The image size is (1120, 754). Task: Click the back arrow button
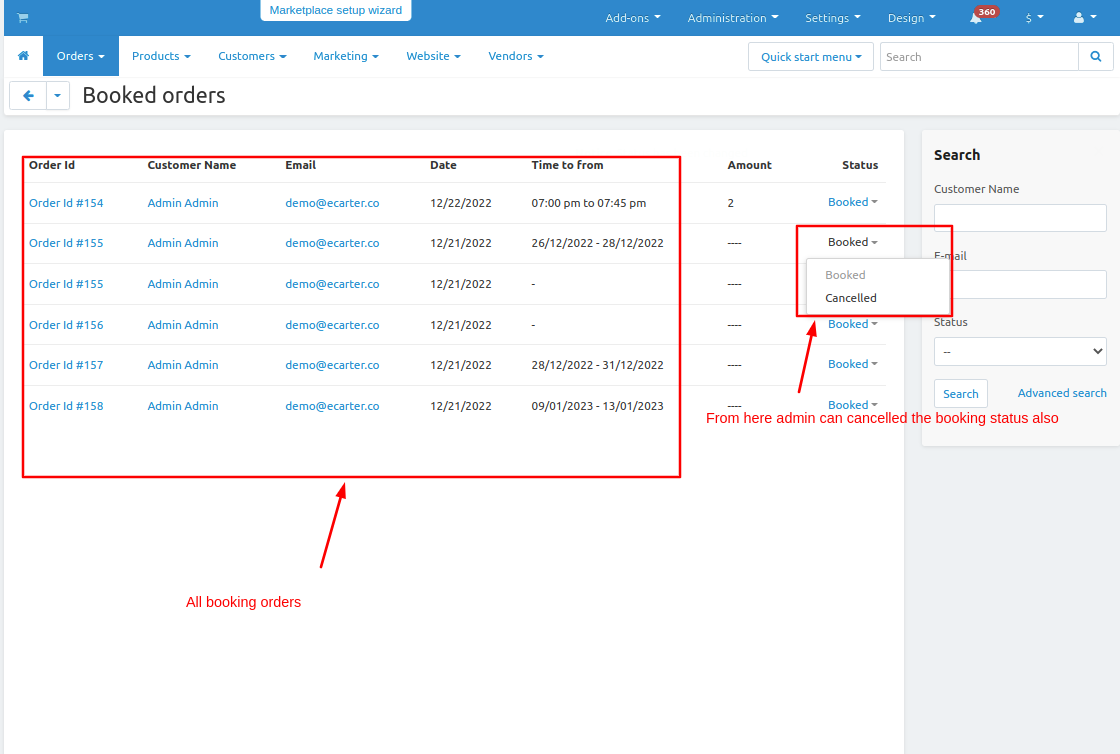[x=28, y=96]
